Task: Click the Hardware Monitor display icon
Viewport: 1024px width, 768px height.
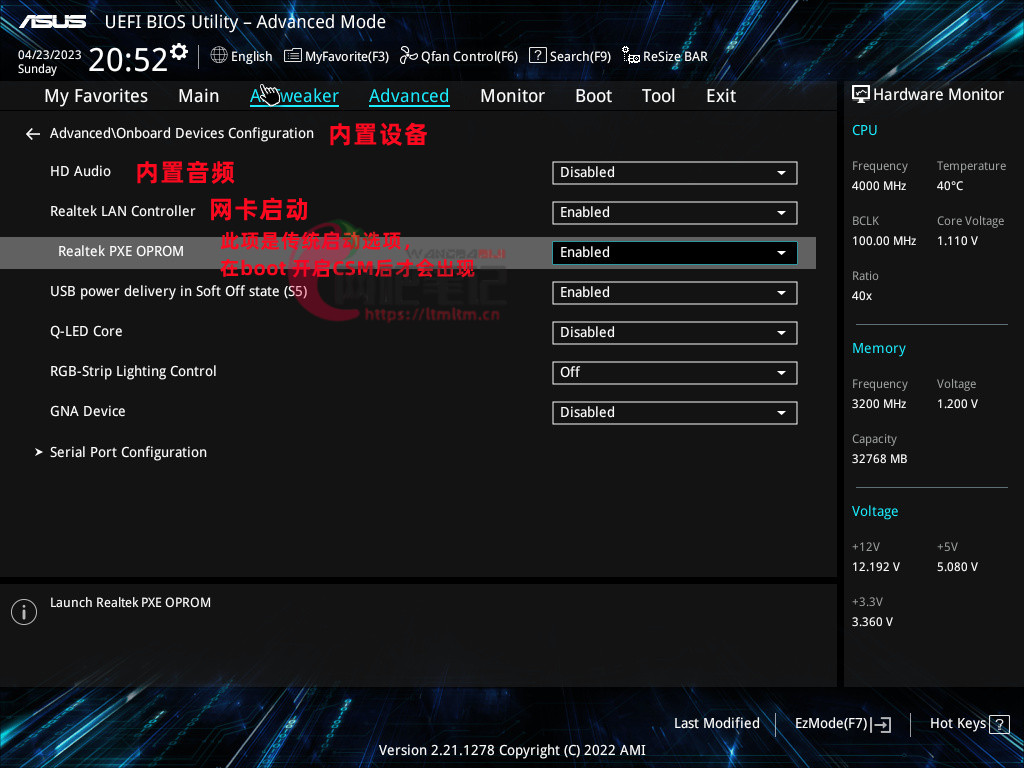Action: coord(861,95)
